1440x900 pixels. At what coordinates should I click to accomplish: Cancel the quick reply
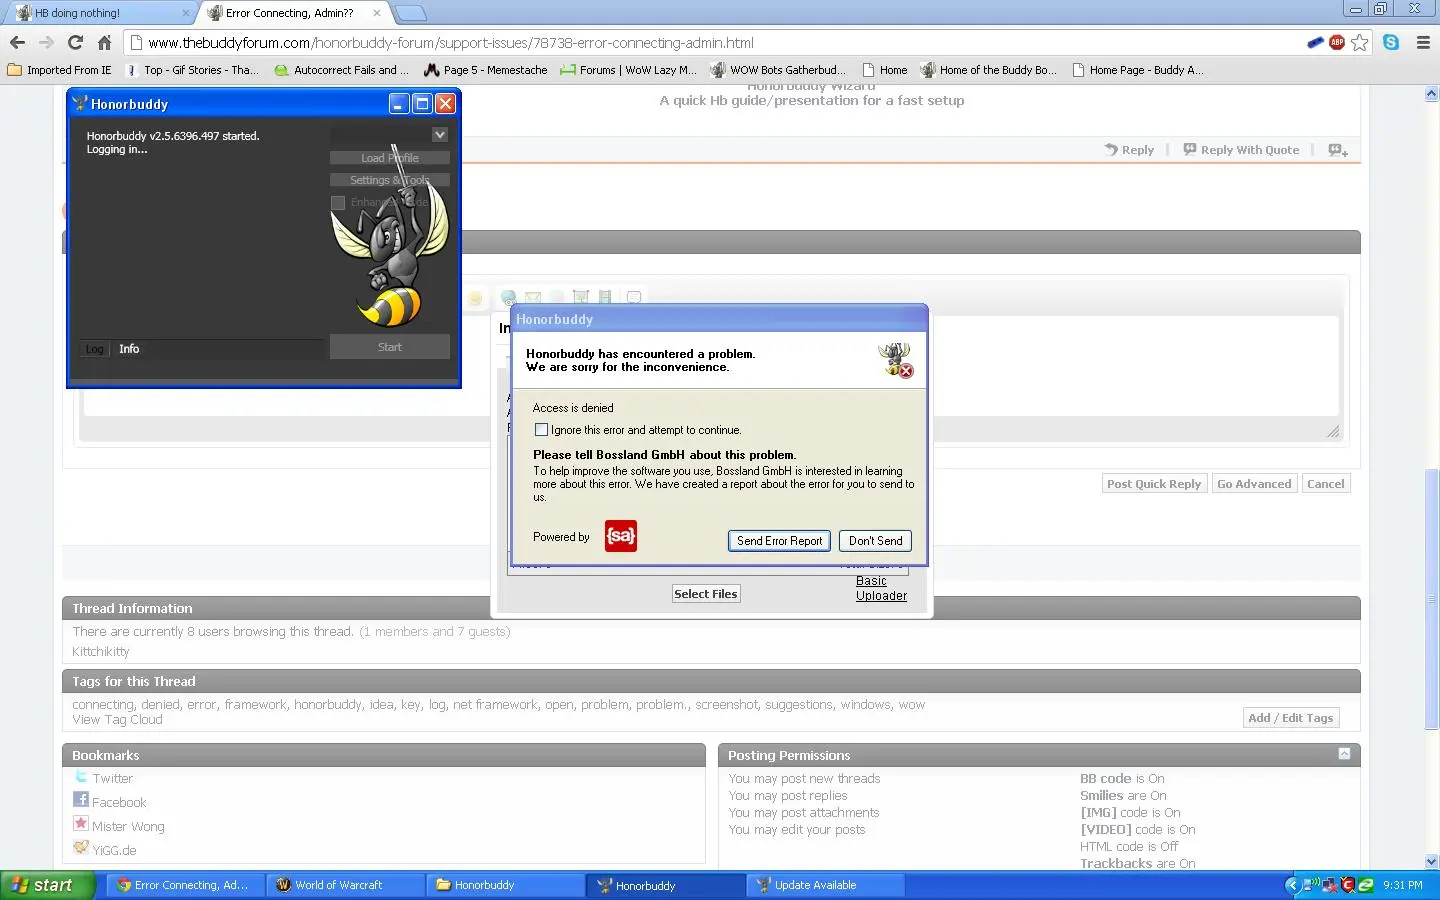pyautogui.click(x=1326, y=484)
